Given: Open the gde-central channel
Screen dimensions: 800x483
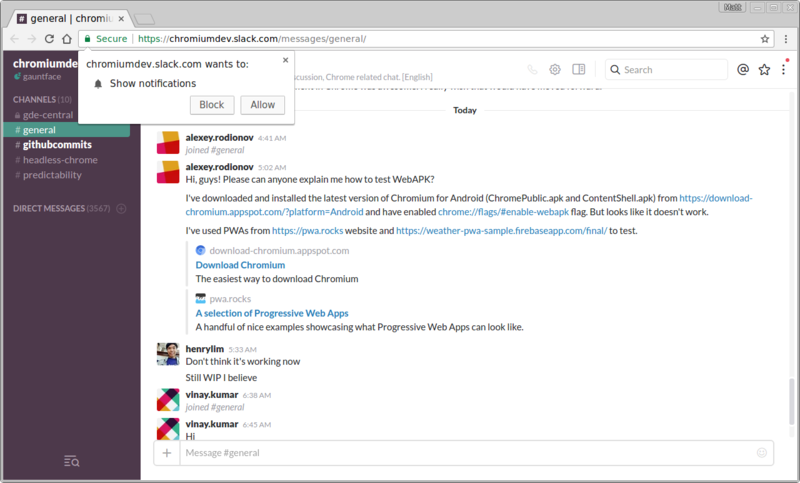Looking at the screenshot, I should pos(48,115).
